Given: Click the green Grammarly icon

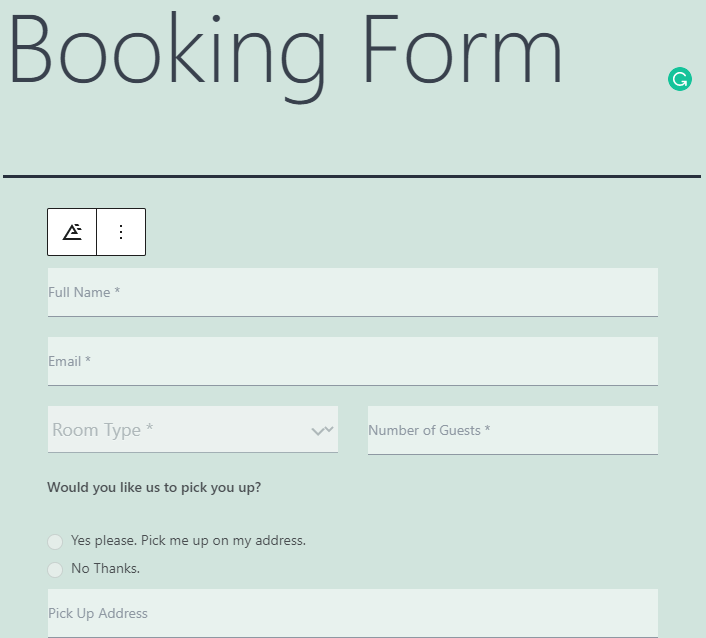Looking at the screenshot, I should pyautogui.click(x=679, y=79).
